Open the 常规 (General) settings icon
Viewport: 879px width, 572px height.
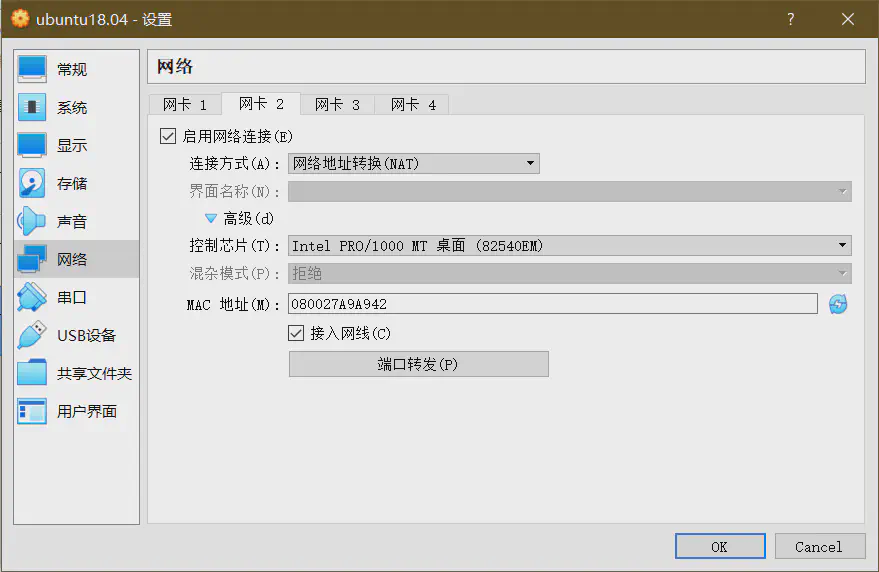pyautogui.click(x=32, y=69)
